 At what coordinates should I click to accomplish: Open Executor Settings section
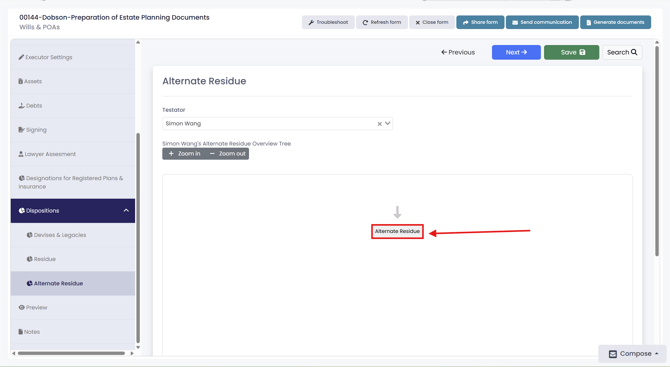tap(73, 57)
